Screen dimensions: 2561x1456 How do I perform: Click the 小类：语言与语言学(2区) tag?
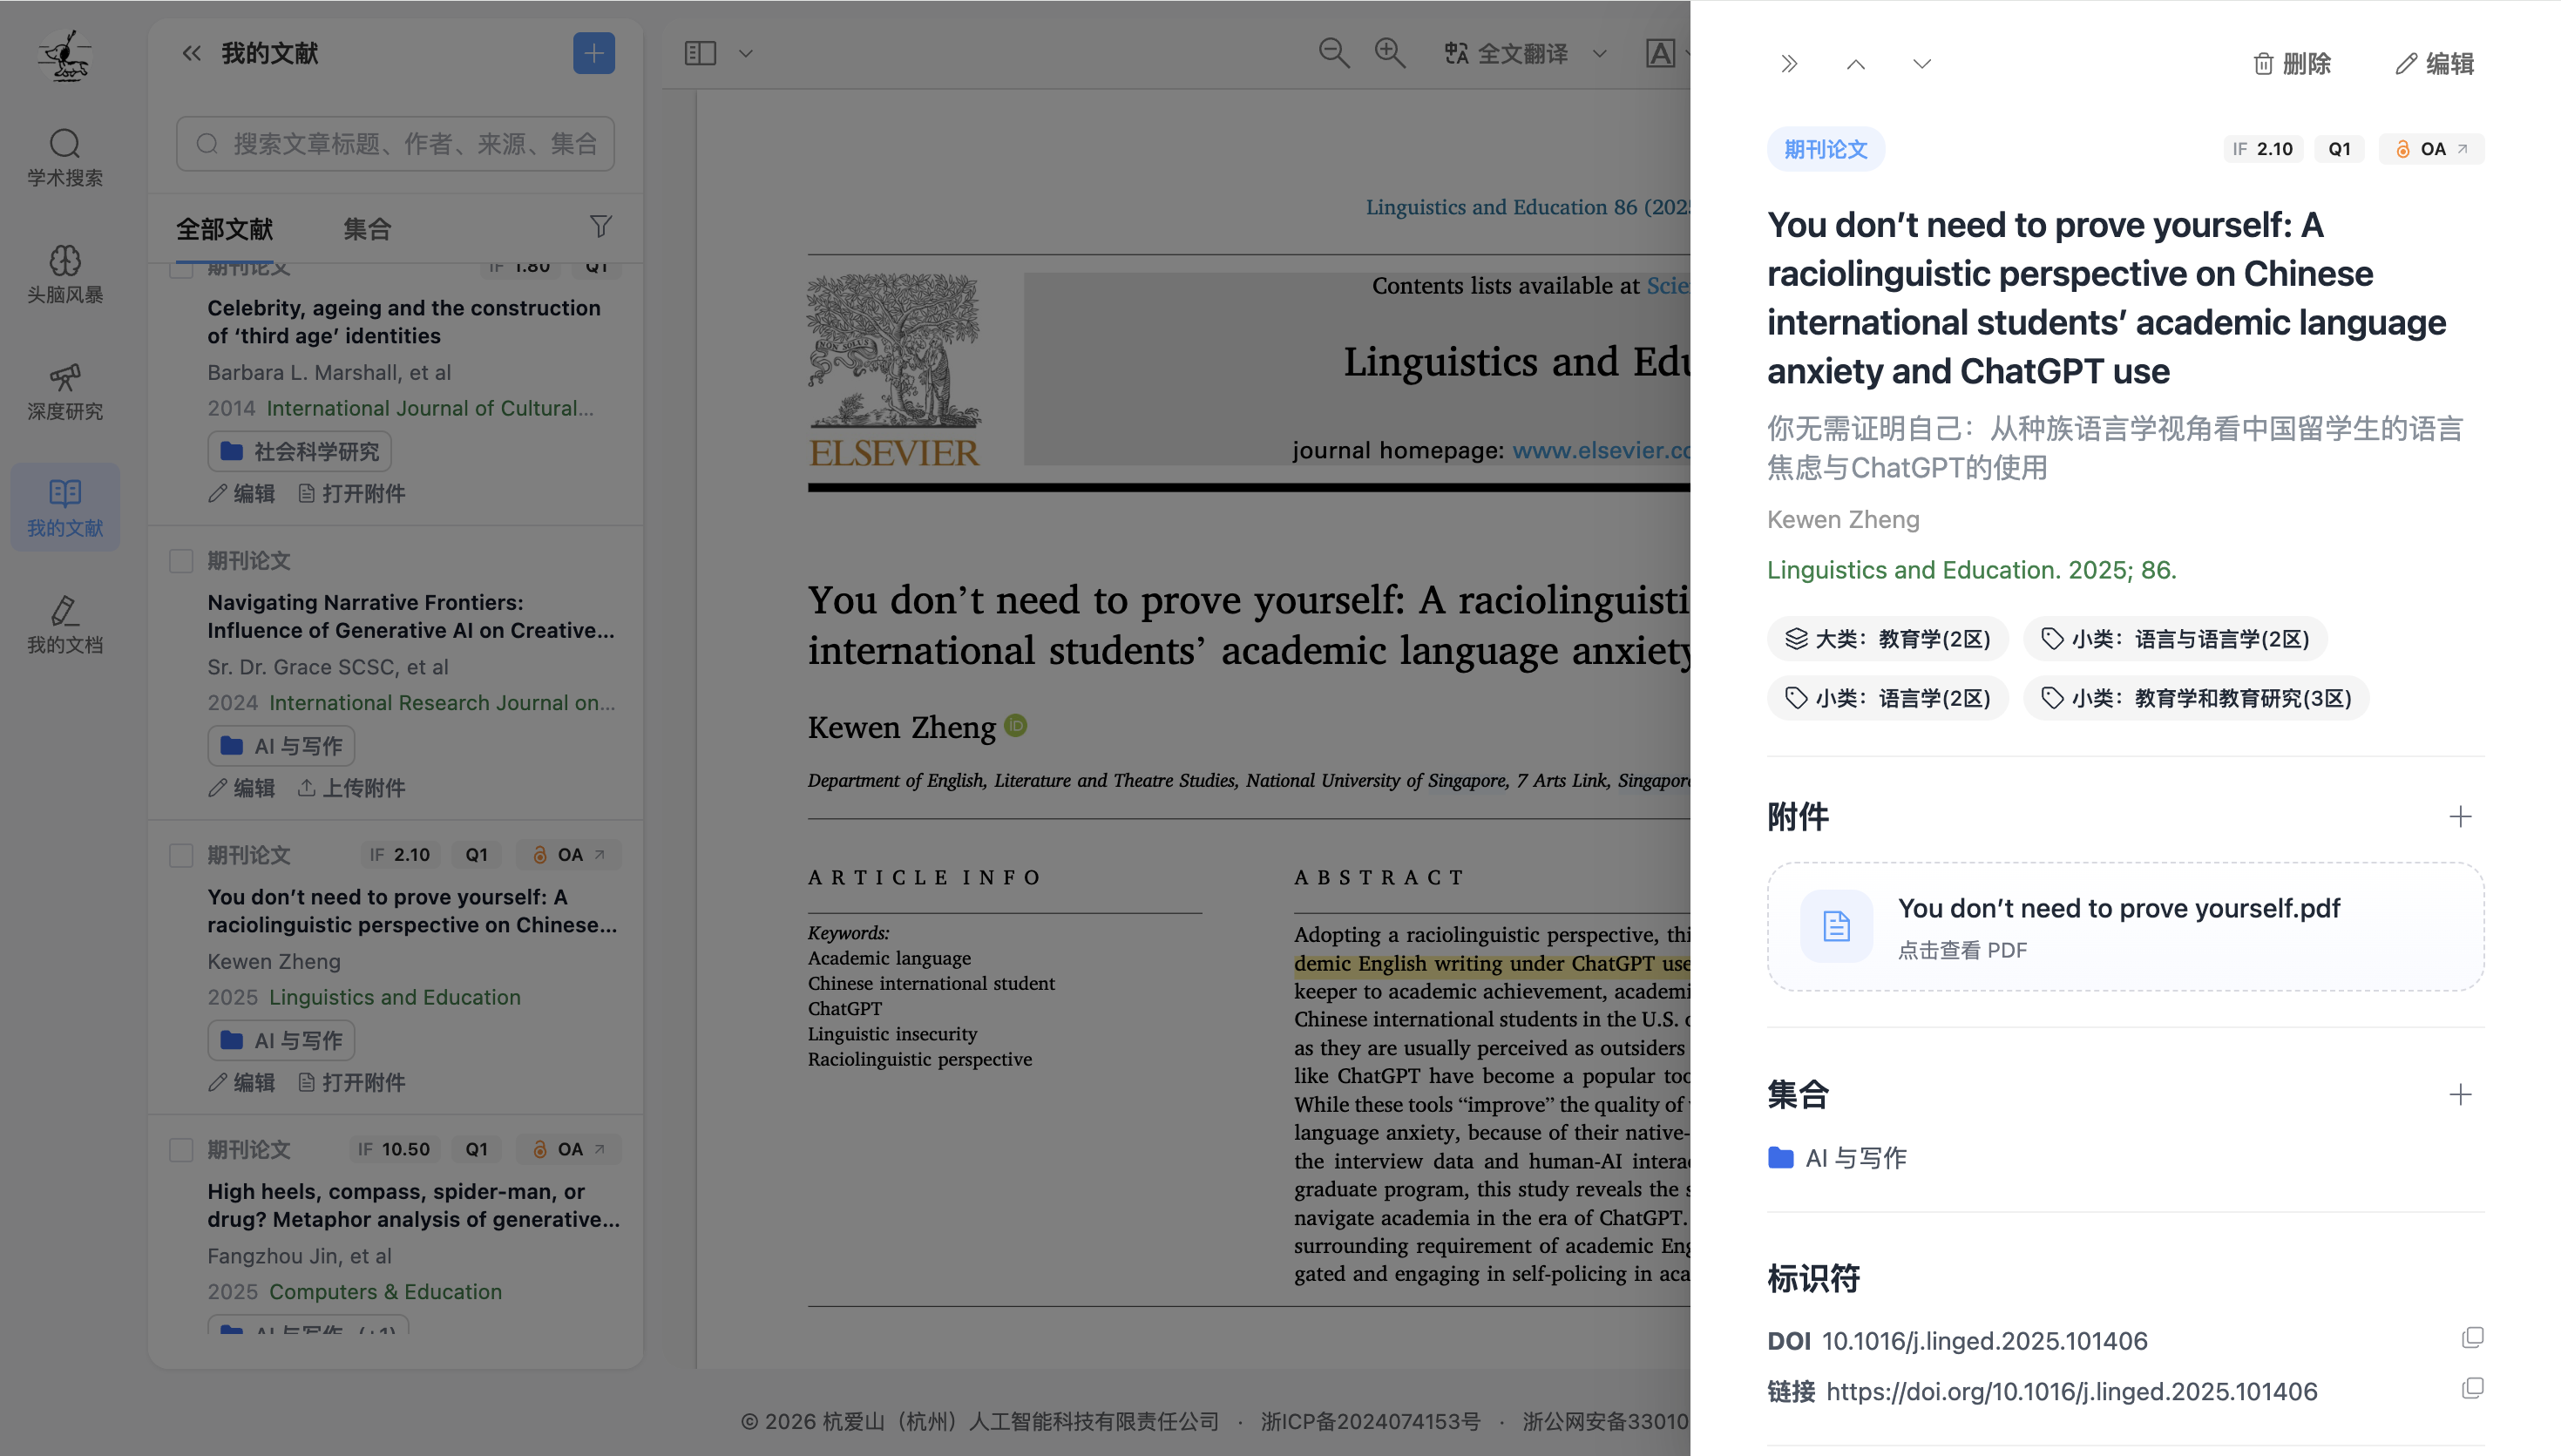tap(2175, 639)
